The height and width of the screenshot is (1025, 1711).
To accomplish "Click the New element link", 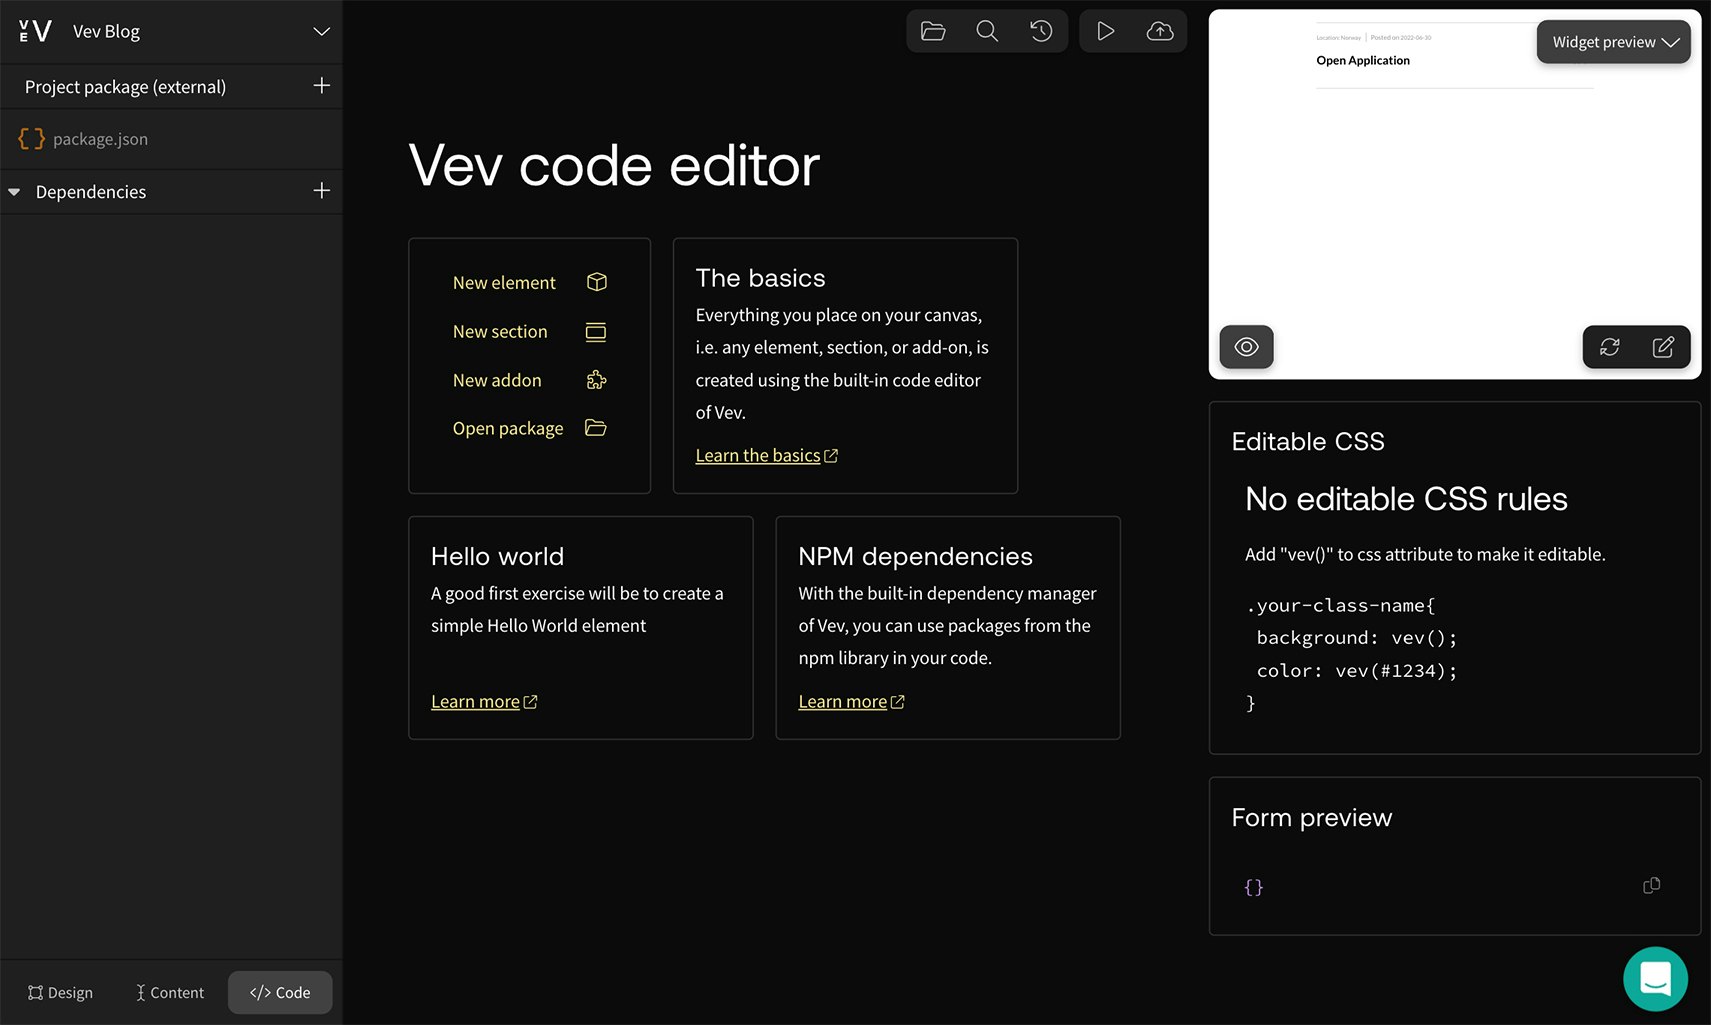I will click(x=504, y=283).
